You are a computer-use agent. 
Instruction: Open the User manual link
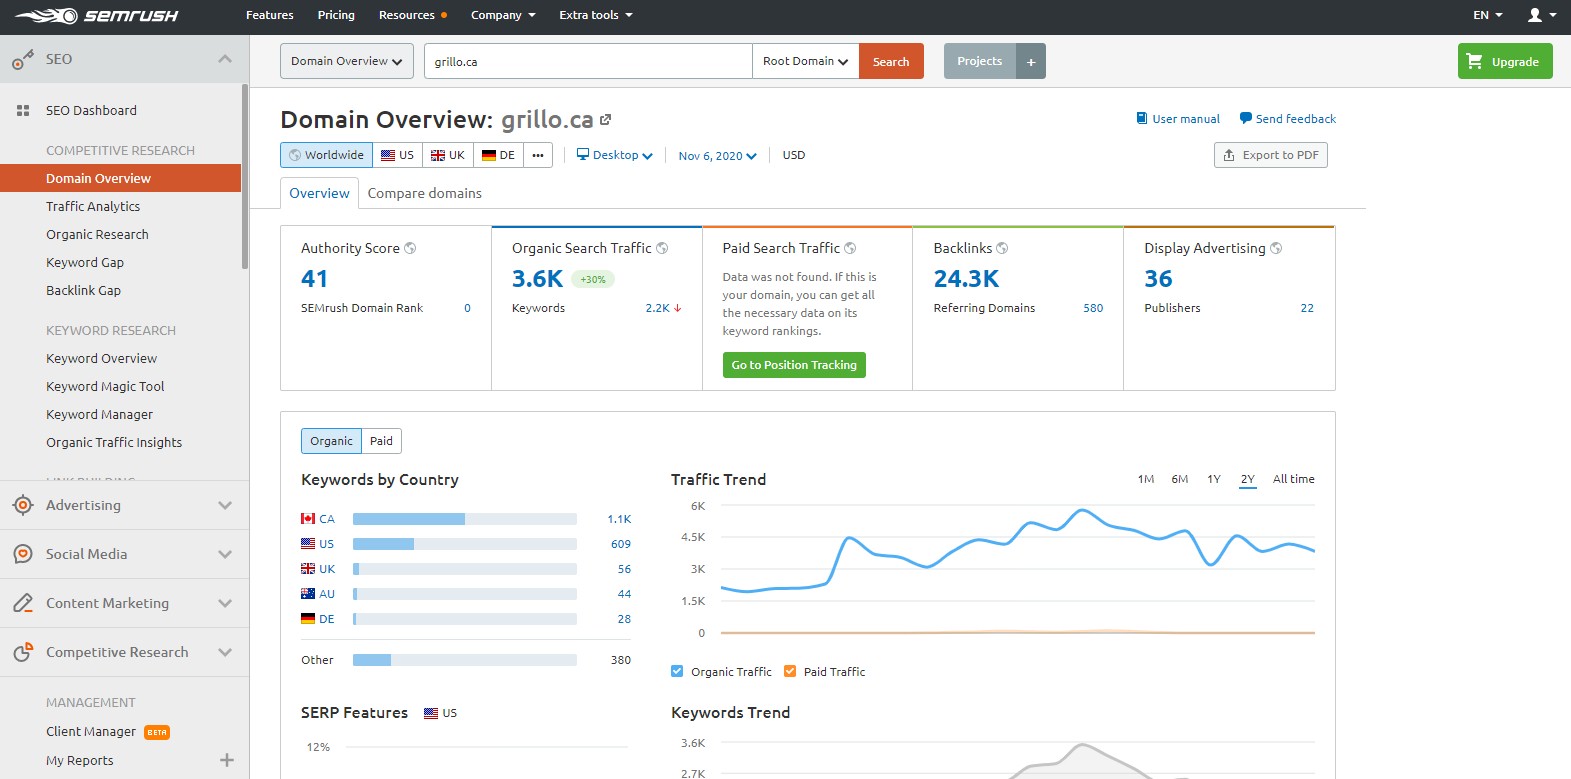point(1178,118)
